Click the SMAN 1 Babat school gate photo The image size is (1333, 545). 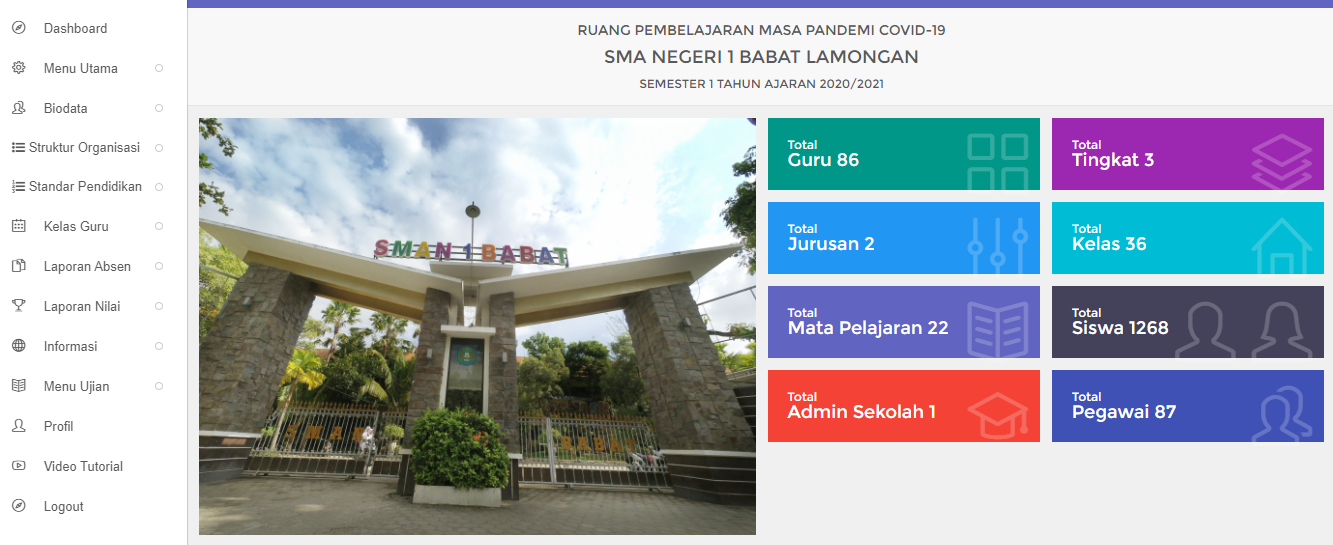click(x=477, y=326)
